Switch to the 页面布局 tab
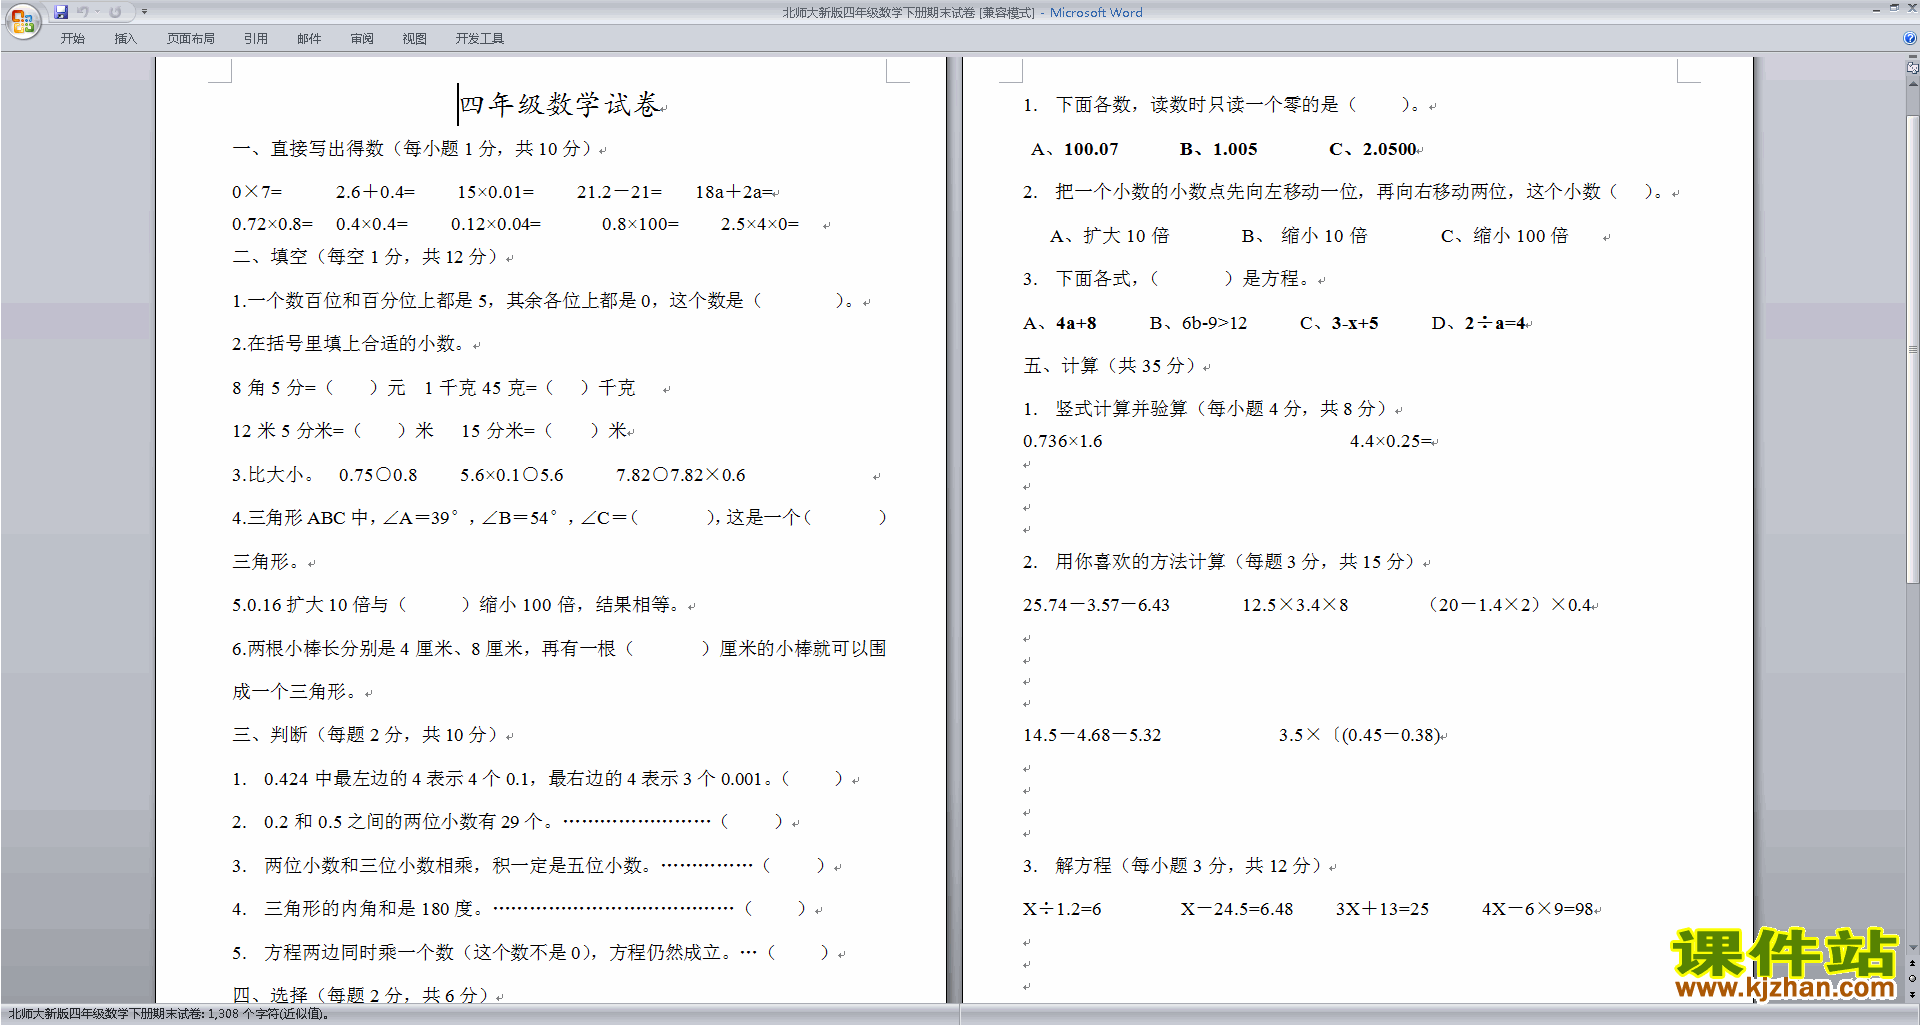Screen dimensions: 1920x1025 pyautogui.click(x=191, y=39)
